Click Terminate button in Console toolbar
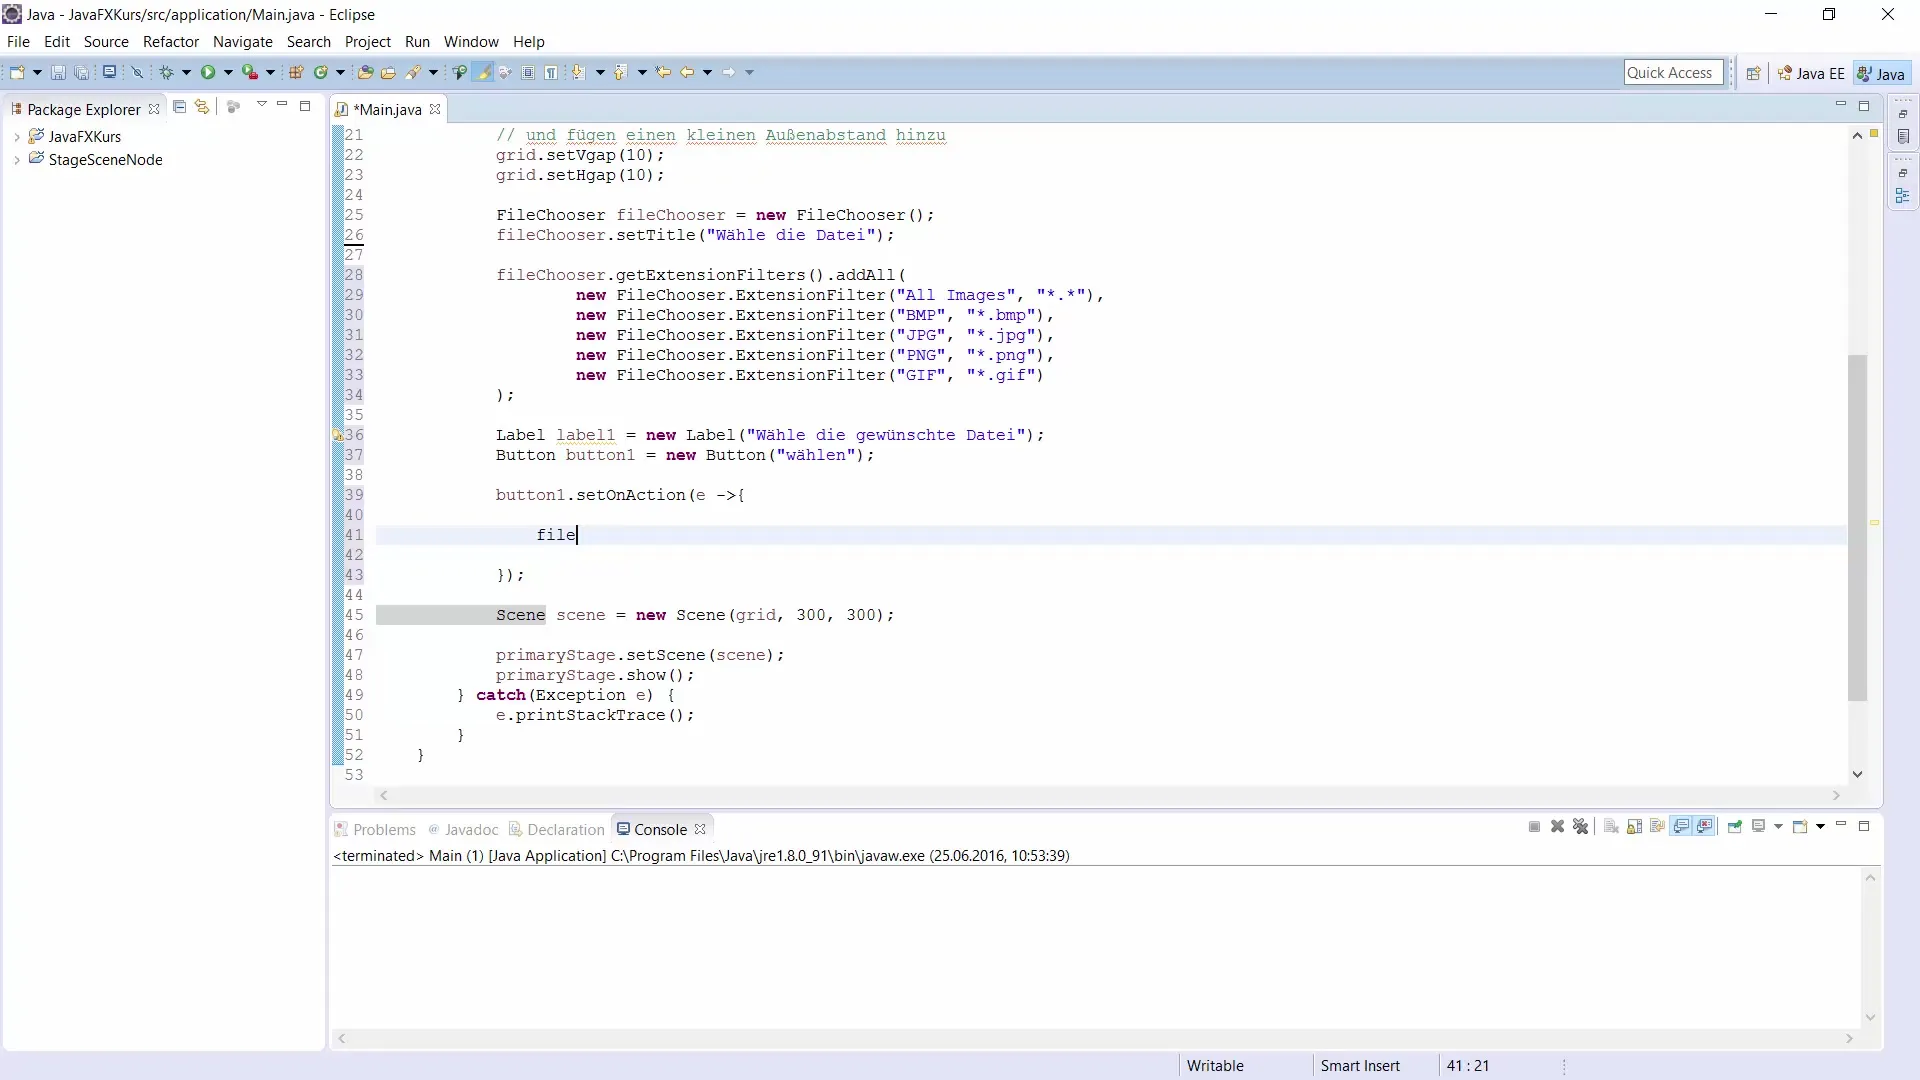Screen dimensions: 1920x1080 tap(1534, 827)
